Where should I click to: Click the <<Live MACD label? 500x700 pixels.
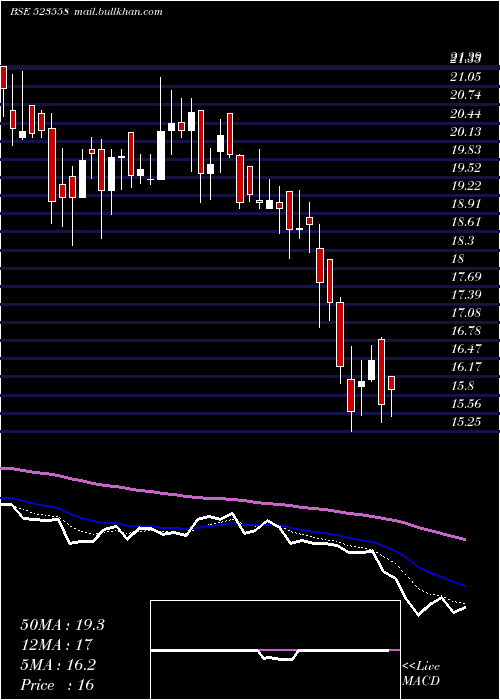(x=421, y=674)
